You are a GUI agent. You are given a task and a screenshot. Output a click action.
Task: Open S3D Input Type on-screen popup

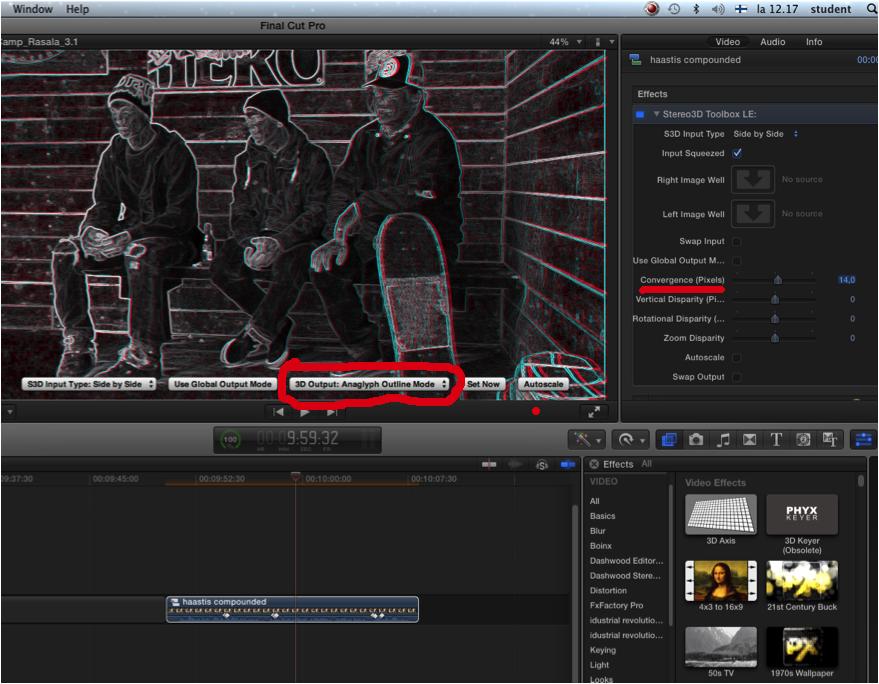(89, 384)
